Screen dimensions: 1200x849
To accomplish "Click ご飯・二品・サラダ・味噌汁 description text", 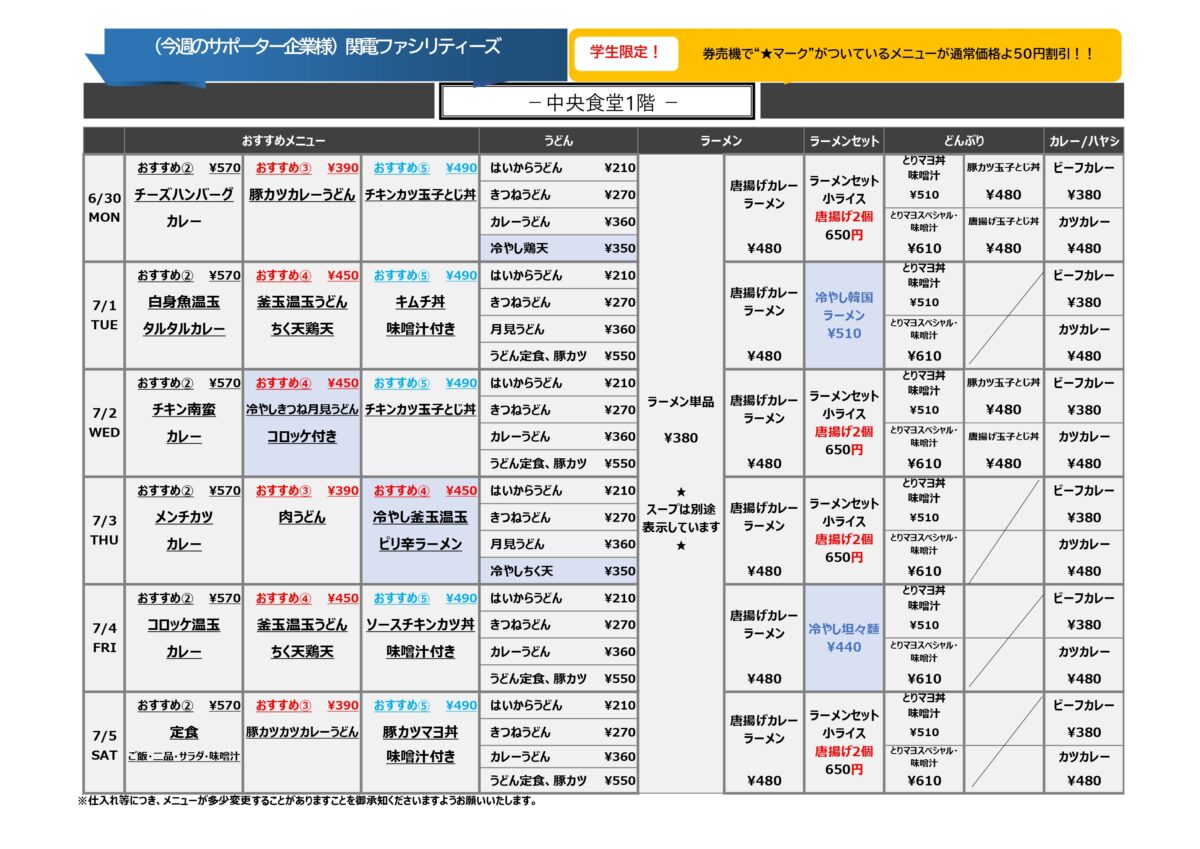I will [x=183, y=757].
